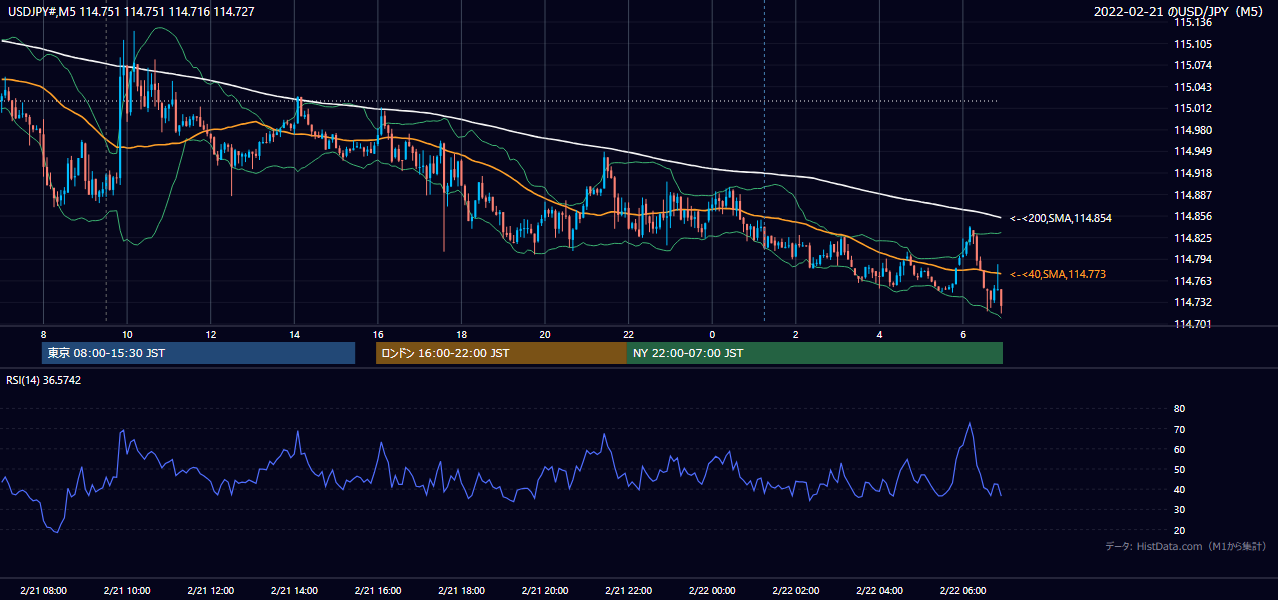Click the '2/21 12:00' bottom time label
This screenshot has height=600, width=1278.
click(210, 591)
